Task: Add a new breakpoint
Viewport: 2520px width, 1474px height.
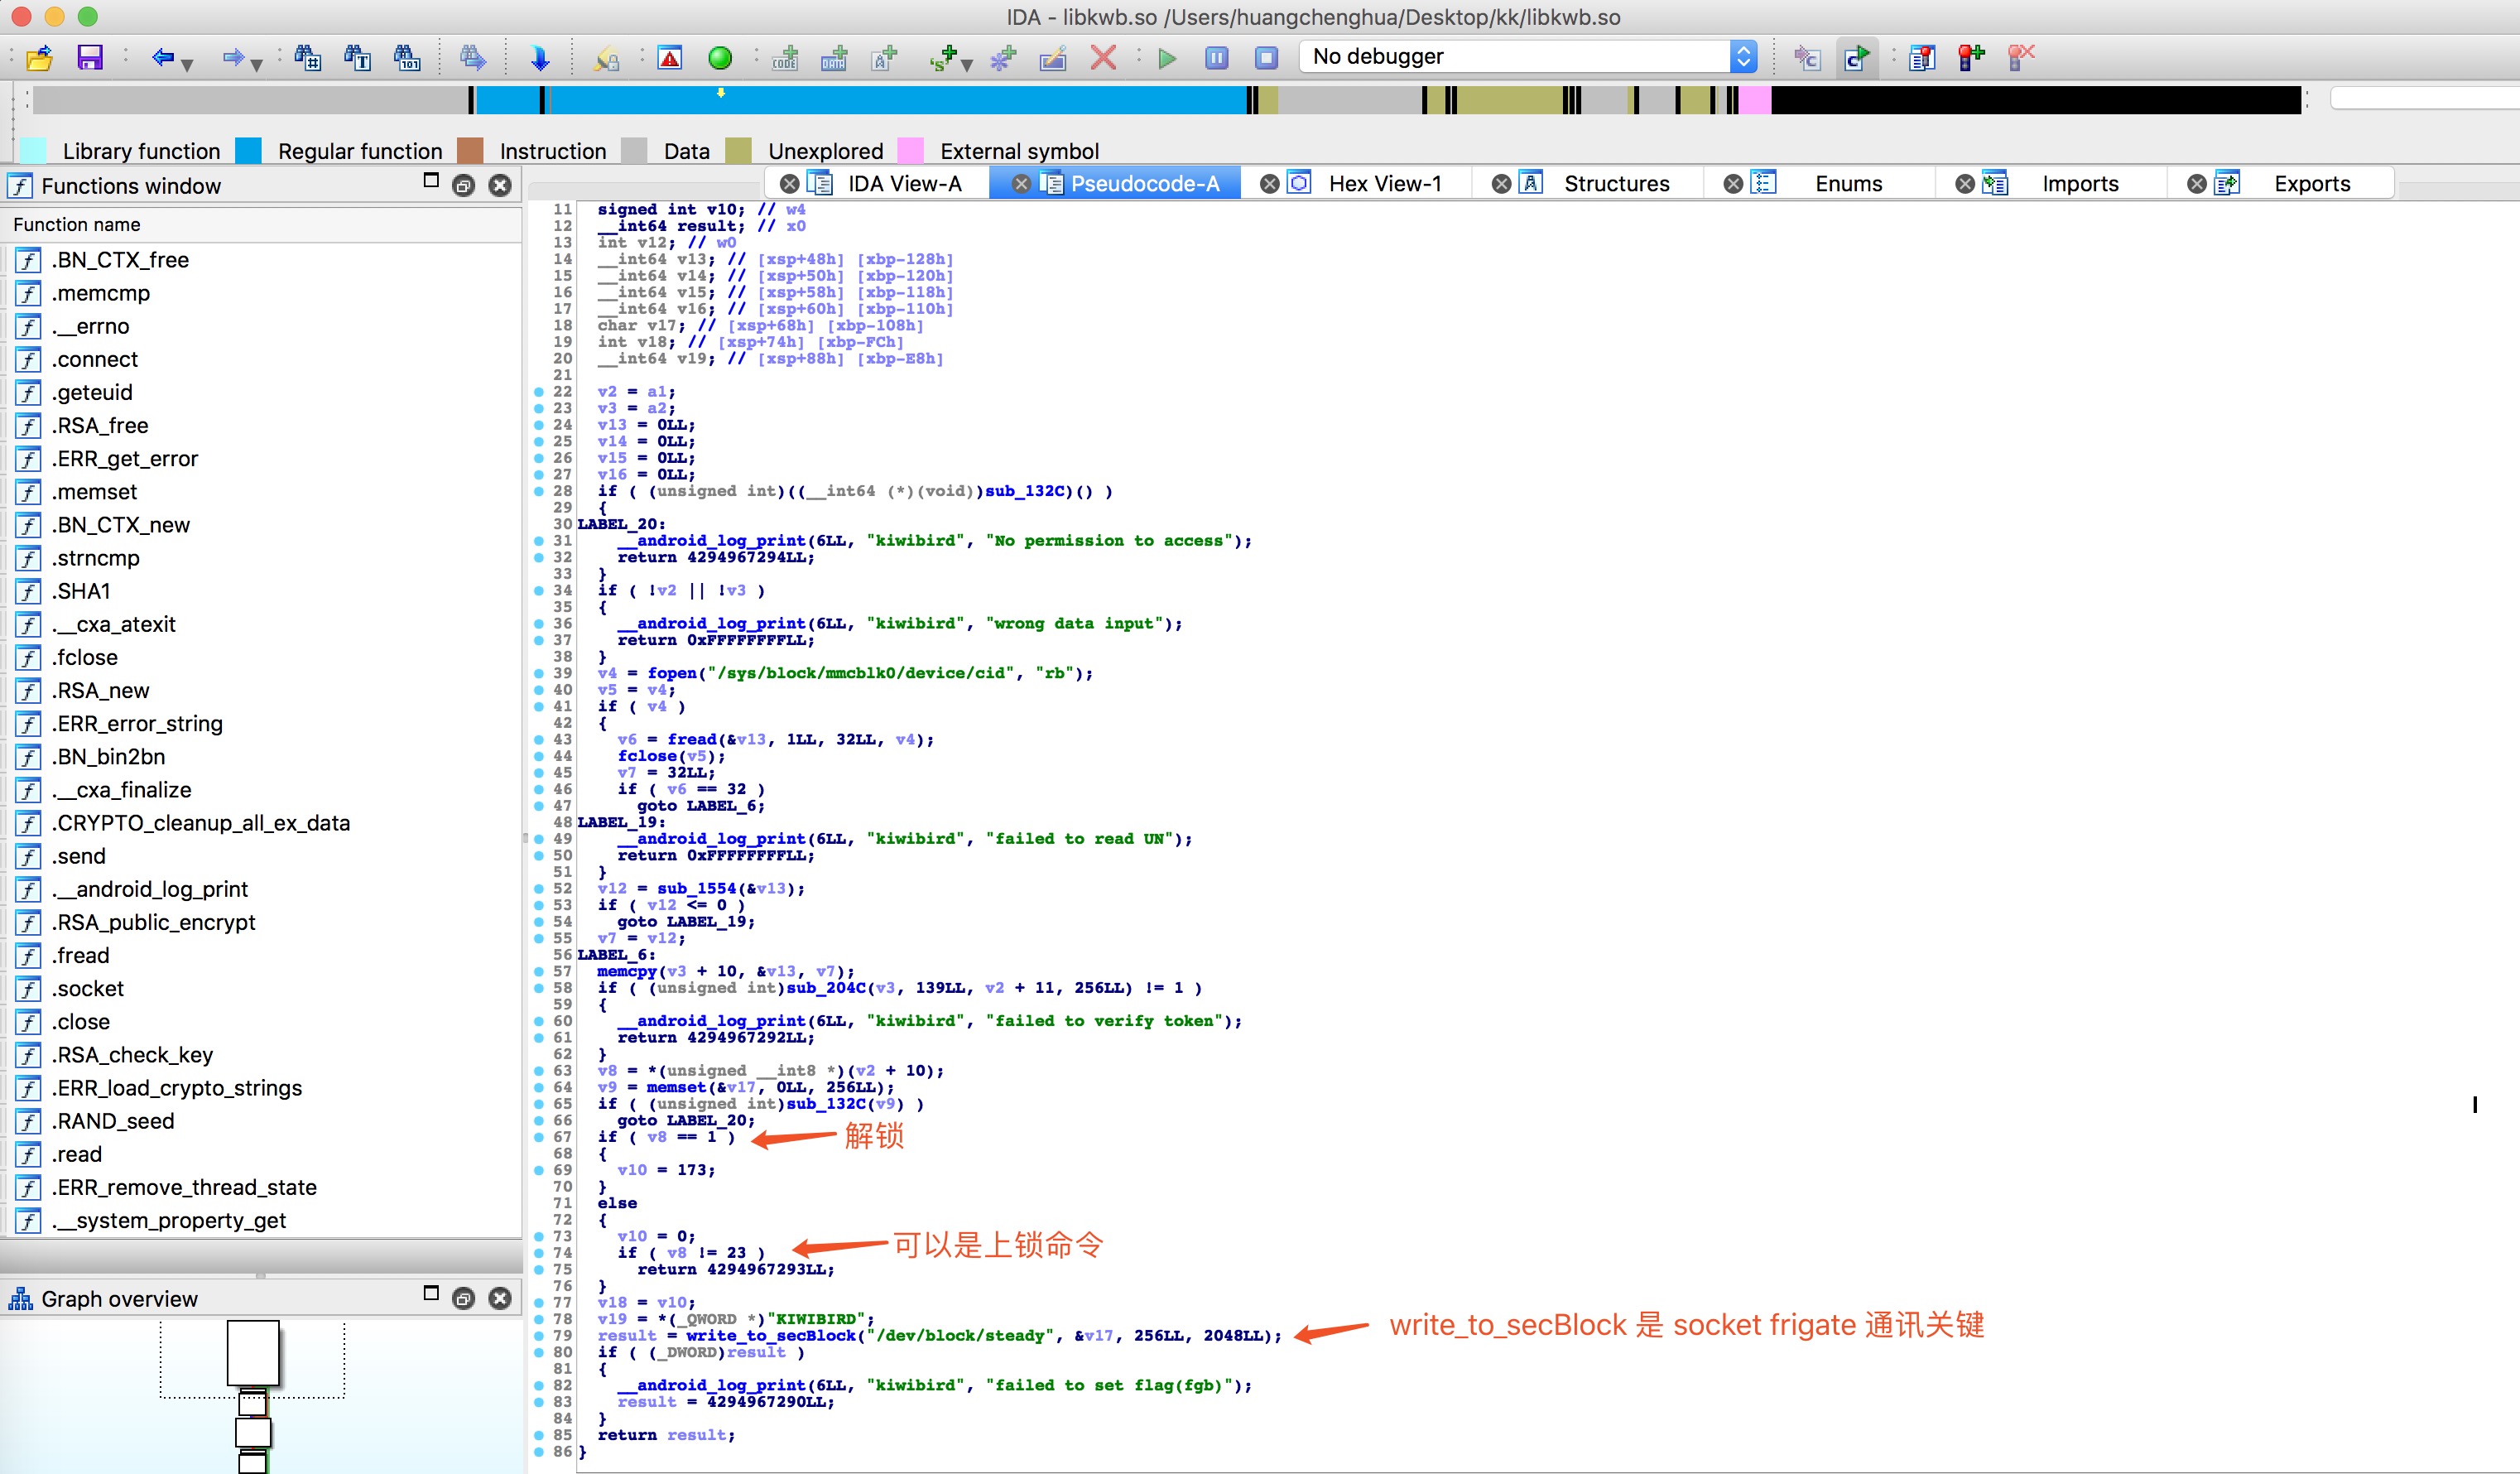Action: tap(1972, 58)
